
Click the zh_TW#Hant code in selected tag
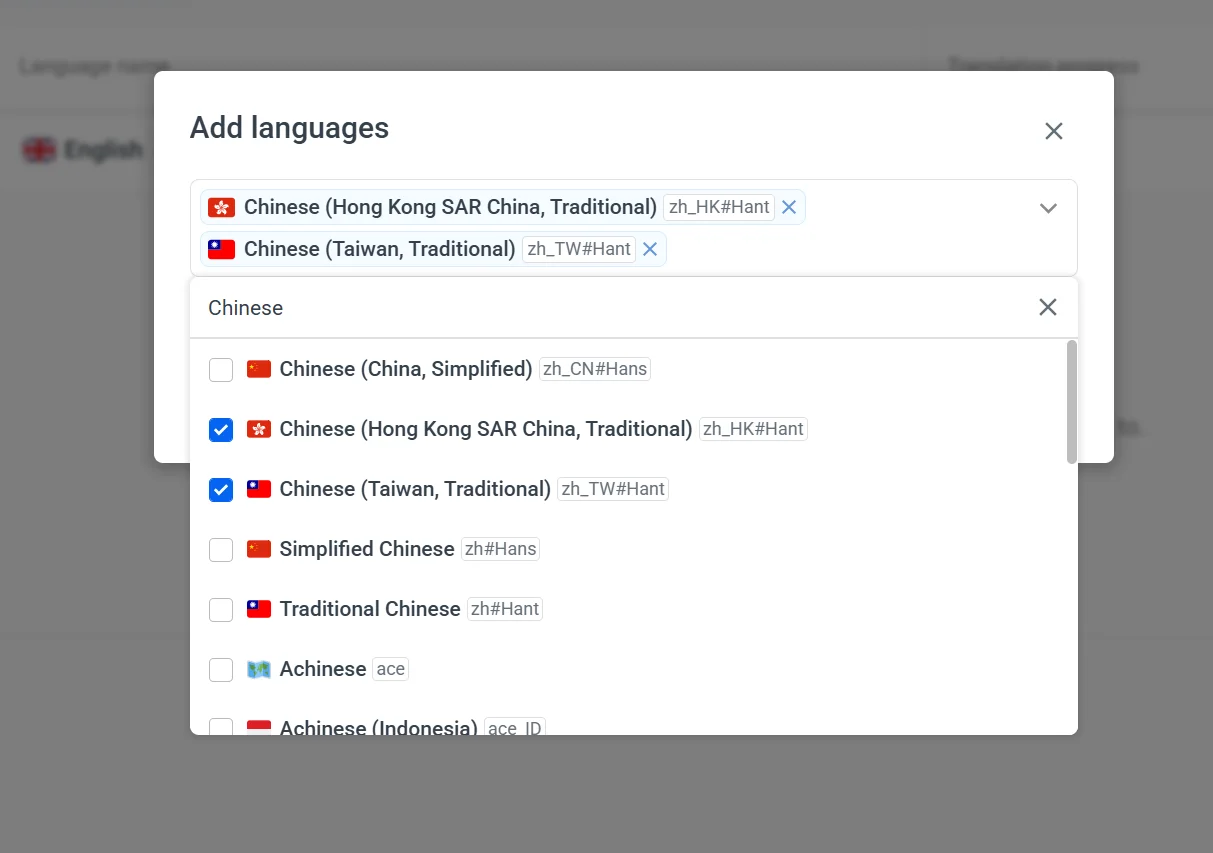click(x=579, y=249)
